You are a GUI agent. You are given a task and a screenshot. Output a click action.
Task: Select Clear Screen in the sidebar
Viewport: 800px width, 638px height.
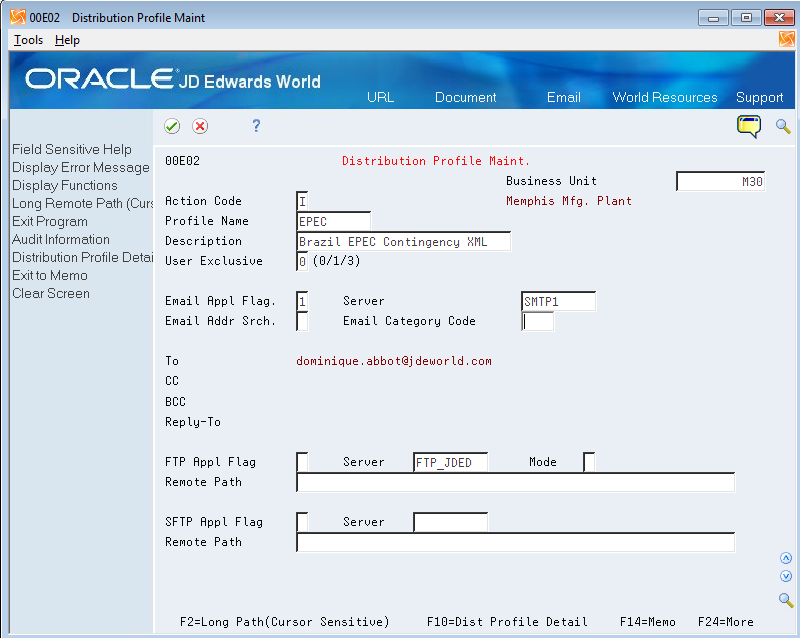click(51, 293)
